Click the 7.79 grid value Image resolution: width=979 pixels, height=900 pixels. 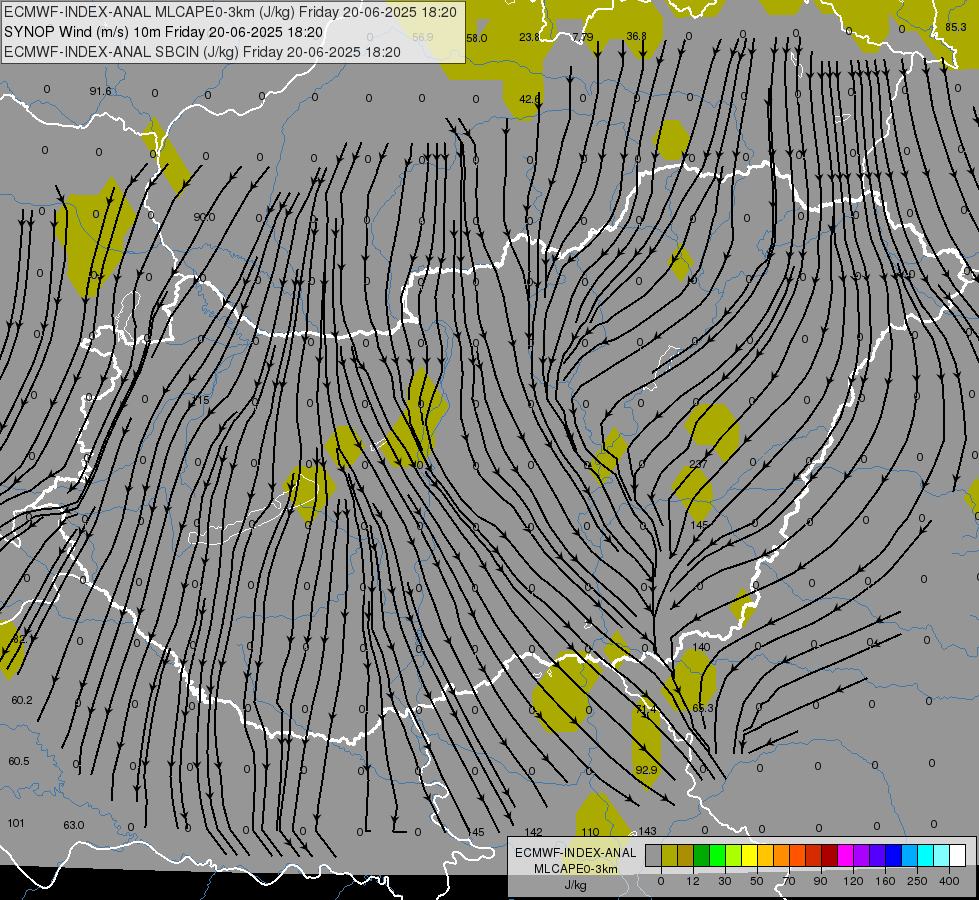(583, 37)
